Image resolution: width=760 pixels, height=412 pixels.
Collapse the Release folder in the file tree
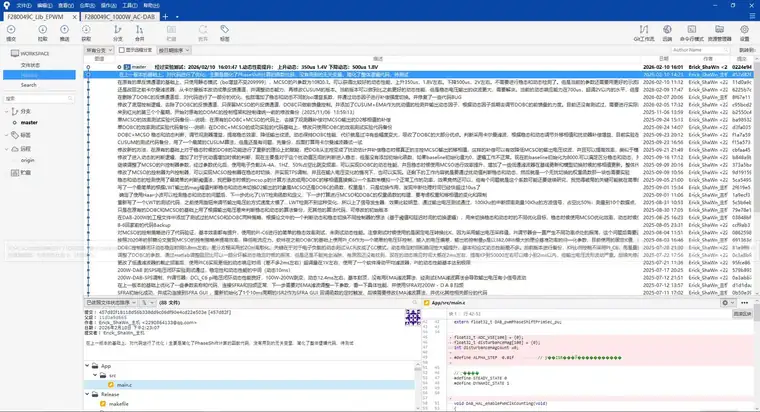[87, 394]
